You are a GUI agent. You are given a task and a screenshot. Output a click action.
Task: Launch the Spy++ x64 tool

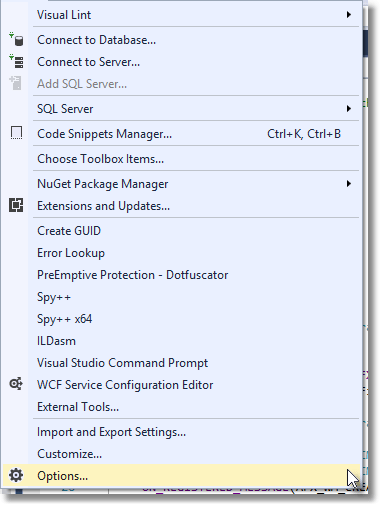181,319
